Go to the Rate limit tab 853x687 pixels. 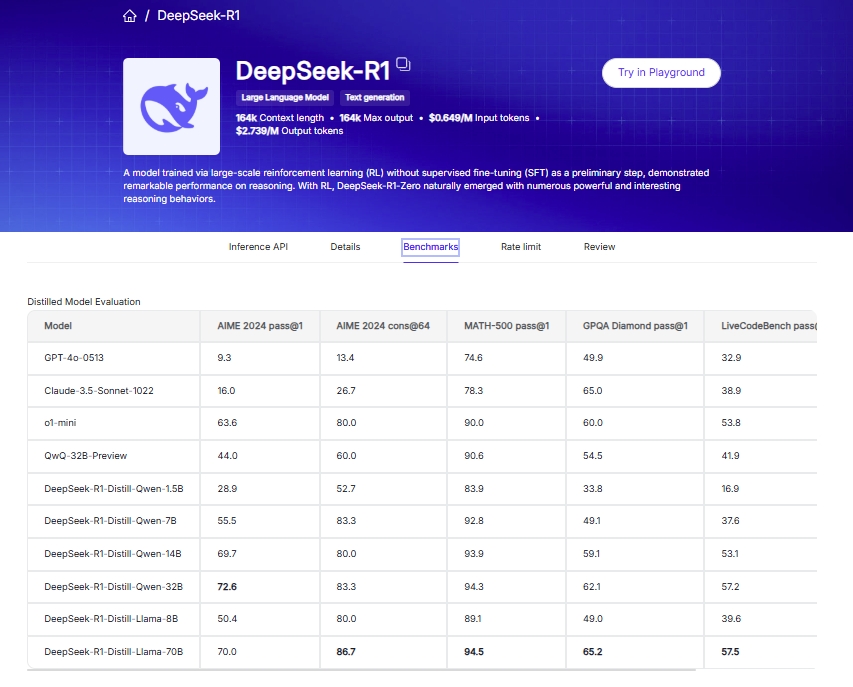[521, 247]
